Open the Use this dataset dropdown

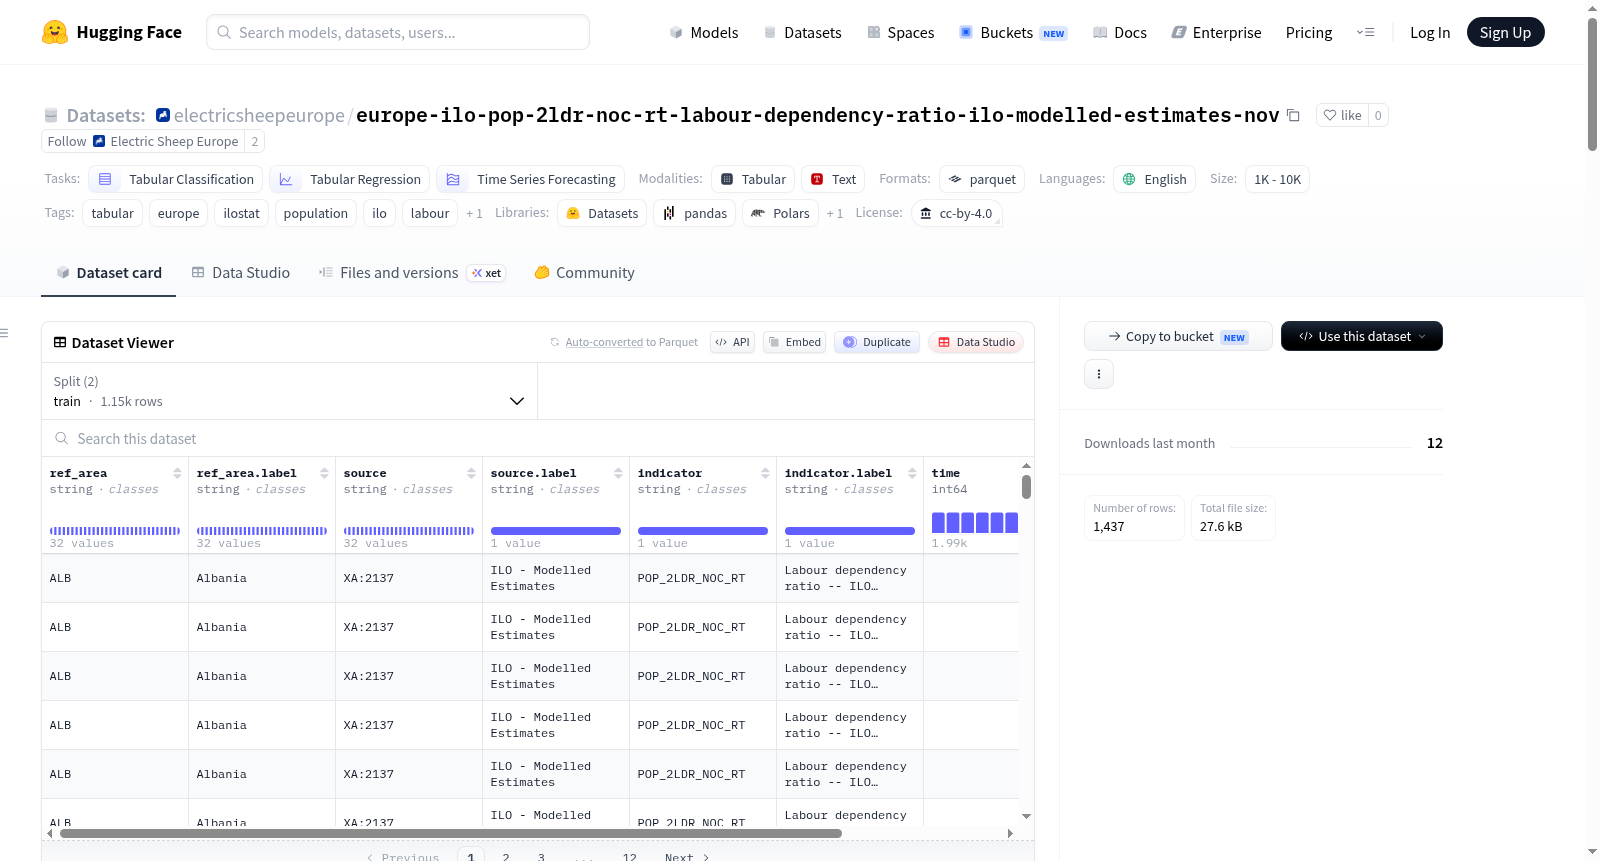pyautogui.click(x=1361, y=336)
